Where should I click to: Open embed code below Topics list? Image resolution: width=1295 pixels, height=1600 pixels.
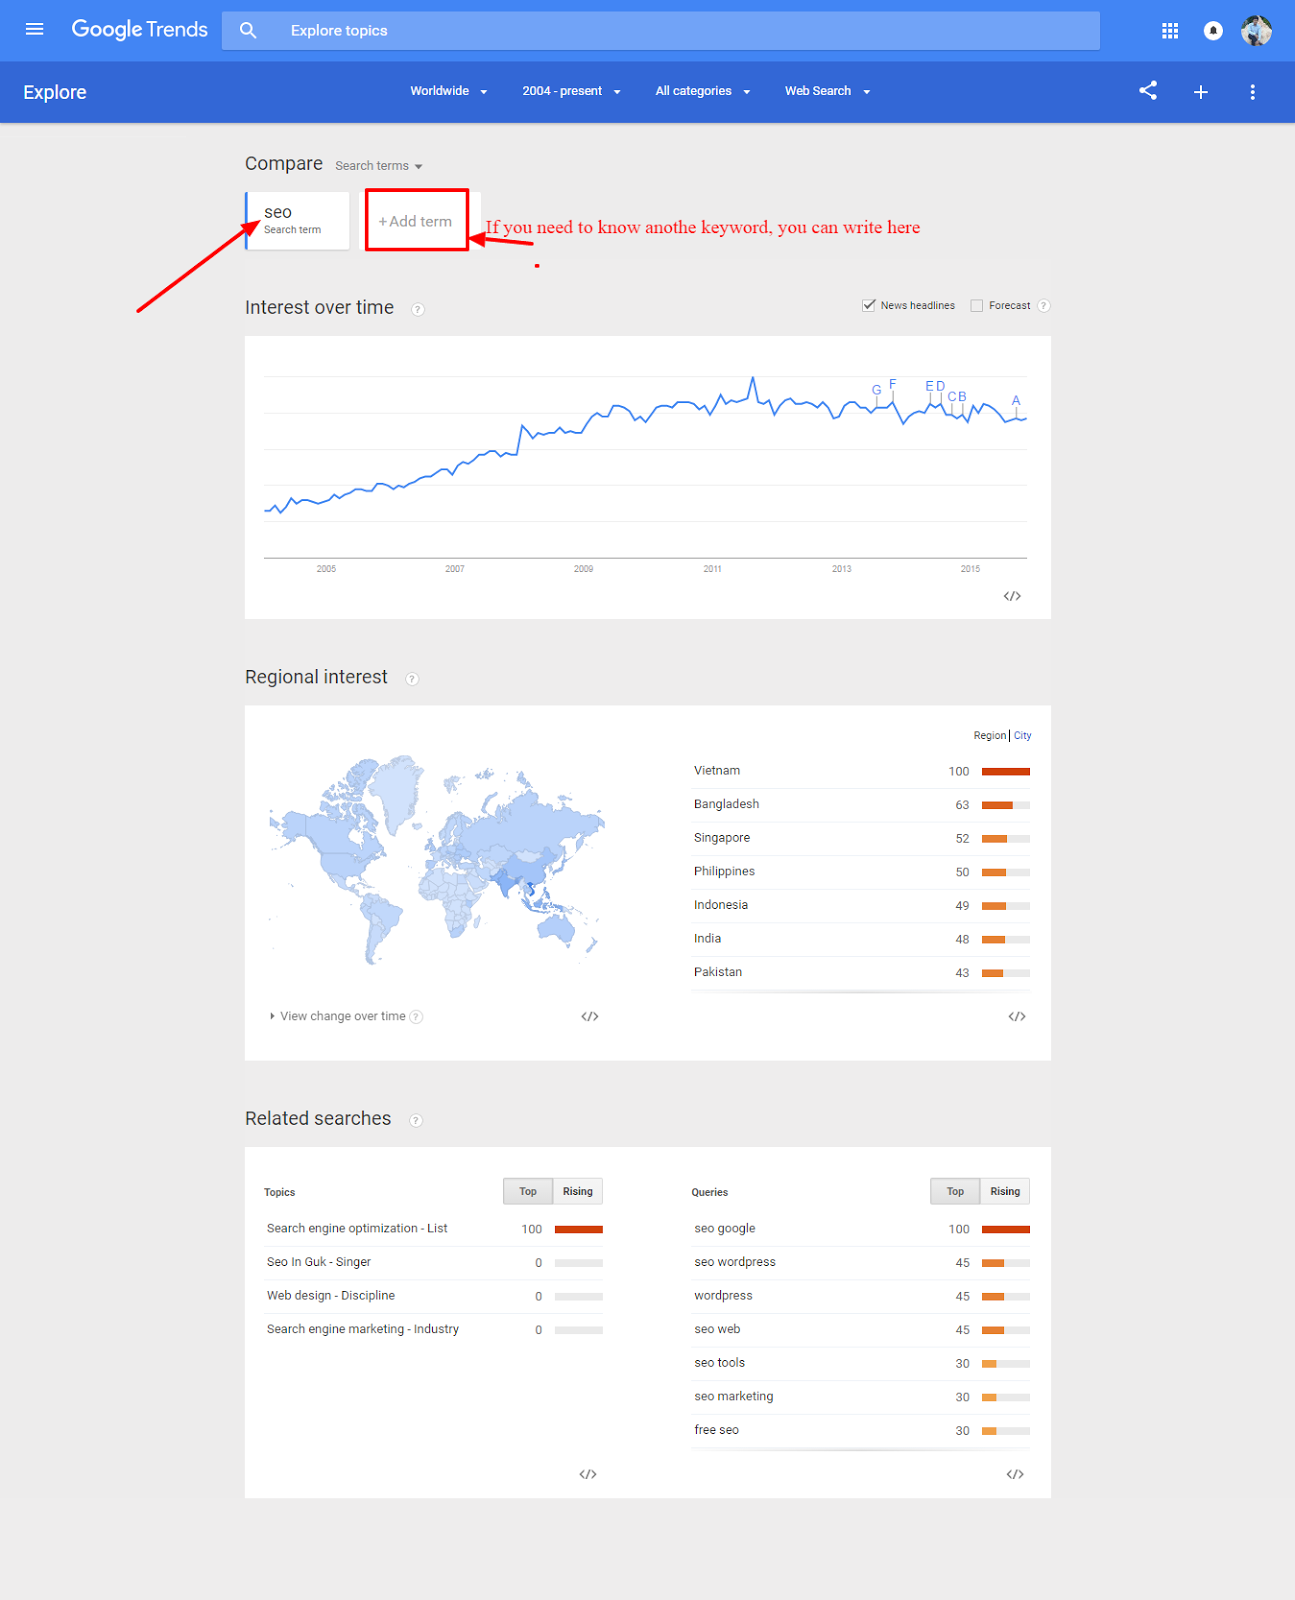(588, 1474)
